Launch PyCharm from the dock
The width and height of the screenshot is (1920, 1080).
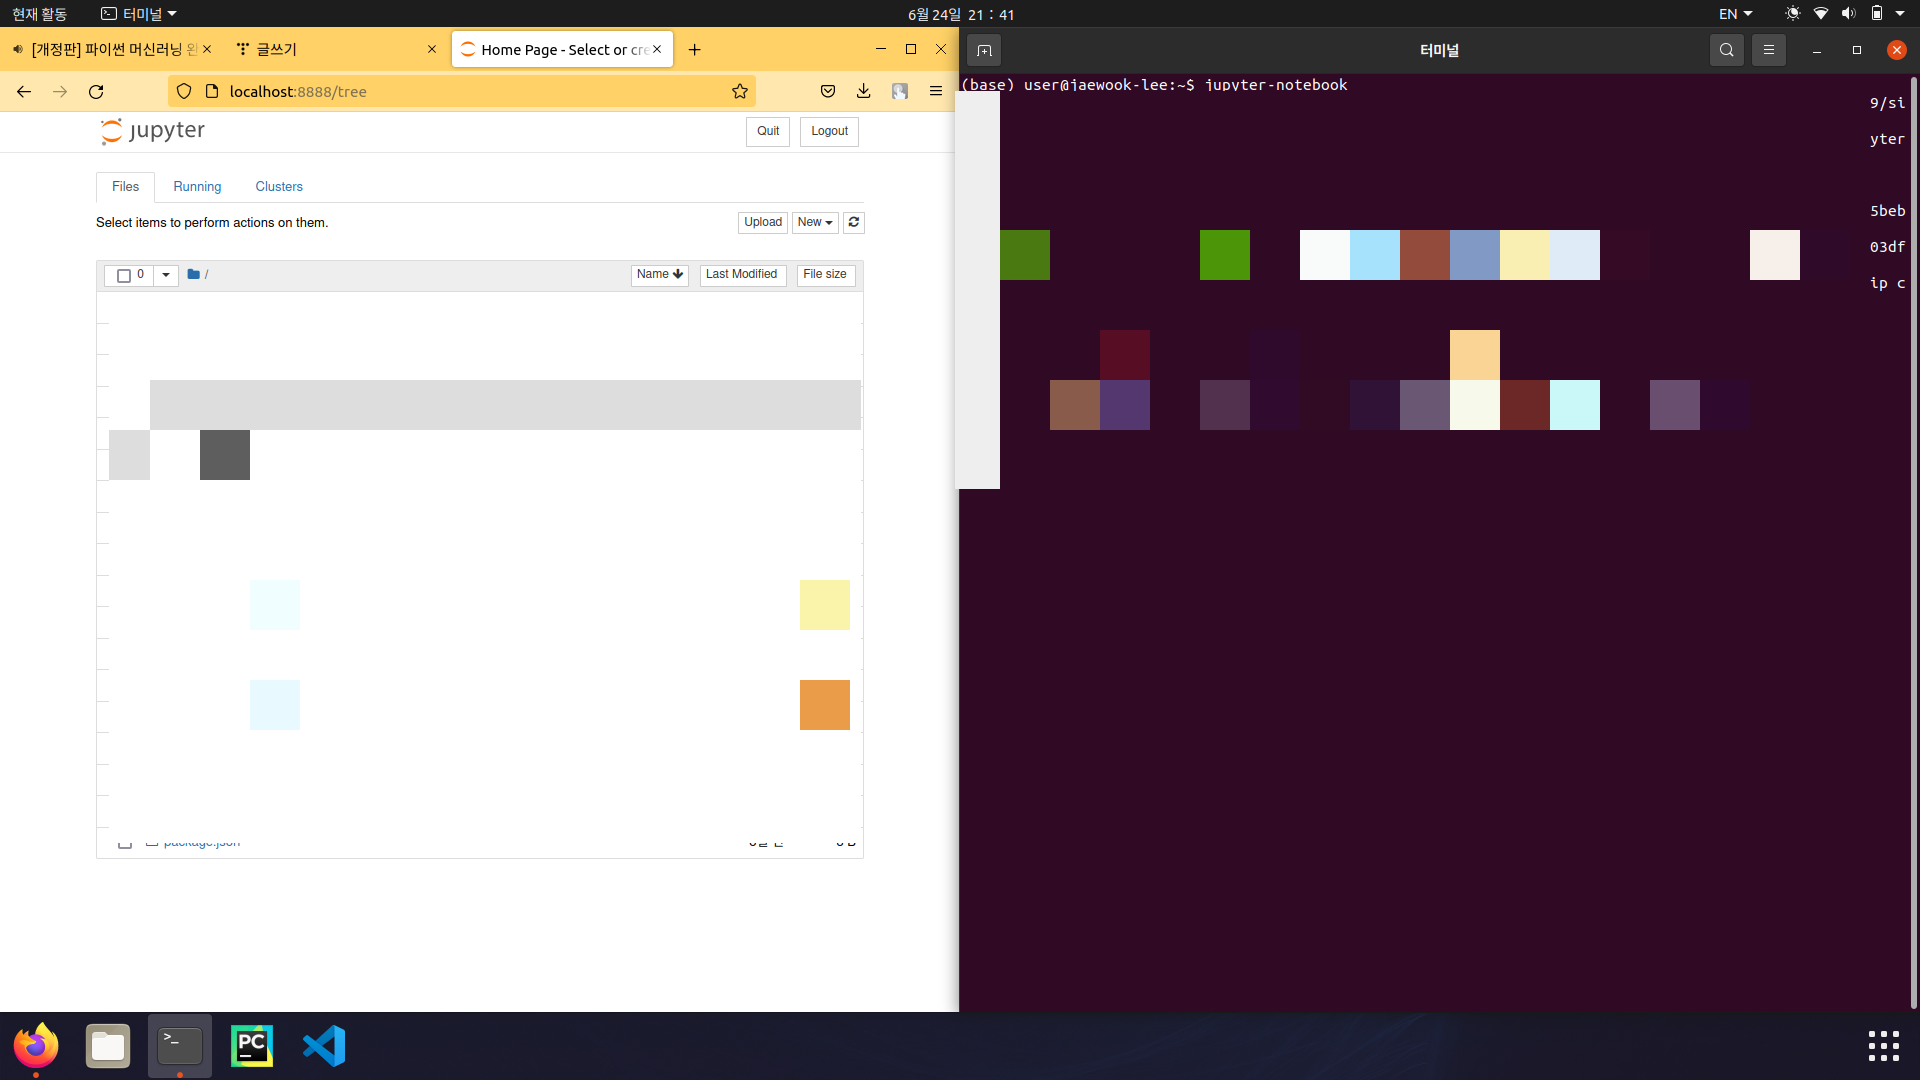(251, 1046)
